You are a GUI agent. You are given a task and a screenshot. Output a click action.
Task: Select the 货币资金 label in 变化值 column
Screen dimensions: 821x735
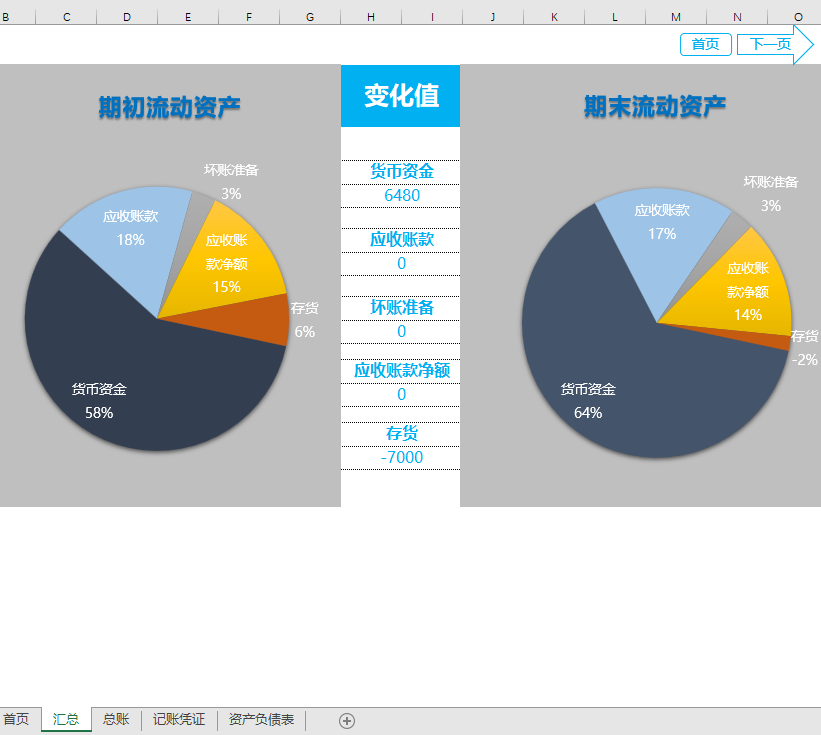click(x=401, y=172)
